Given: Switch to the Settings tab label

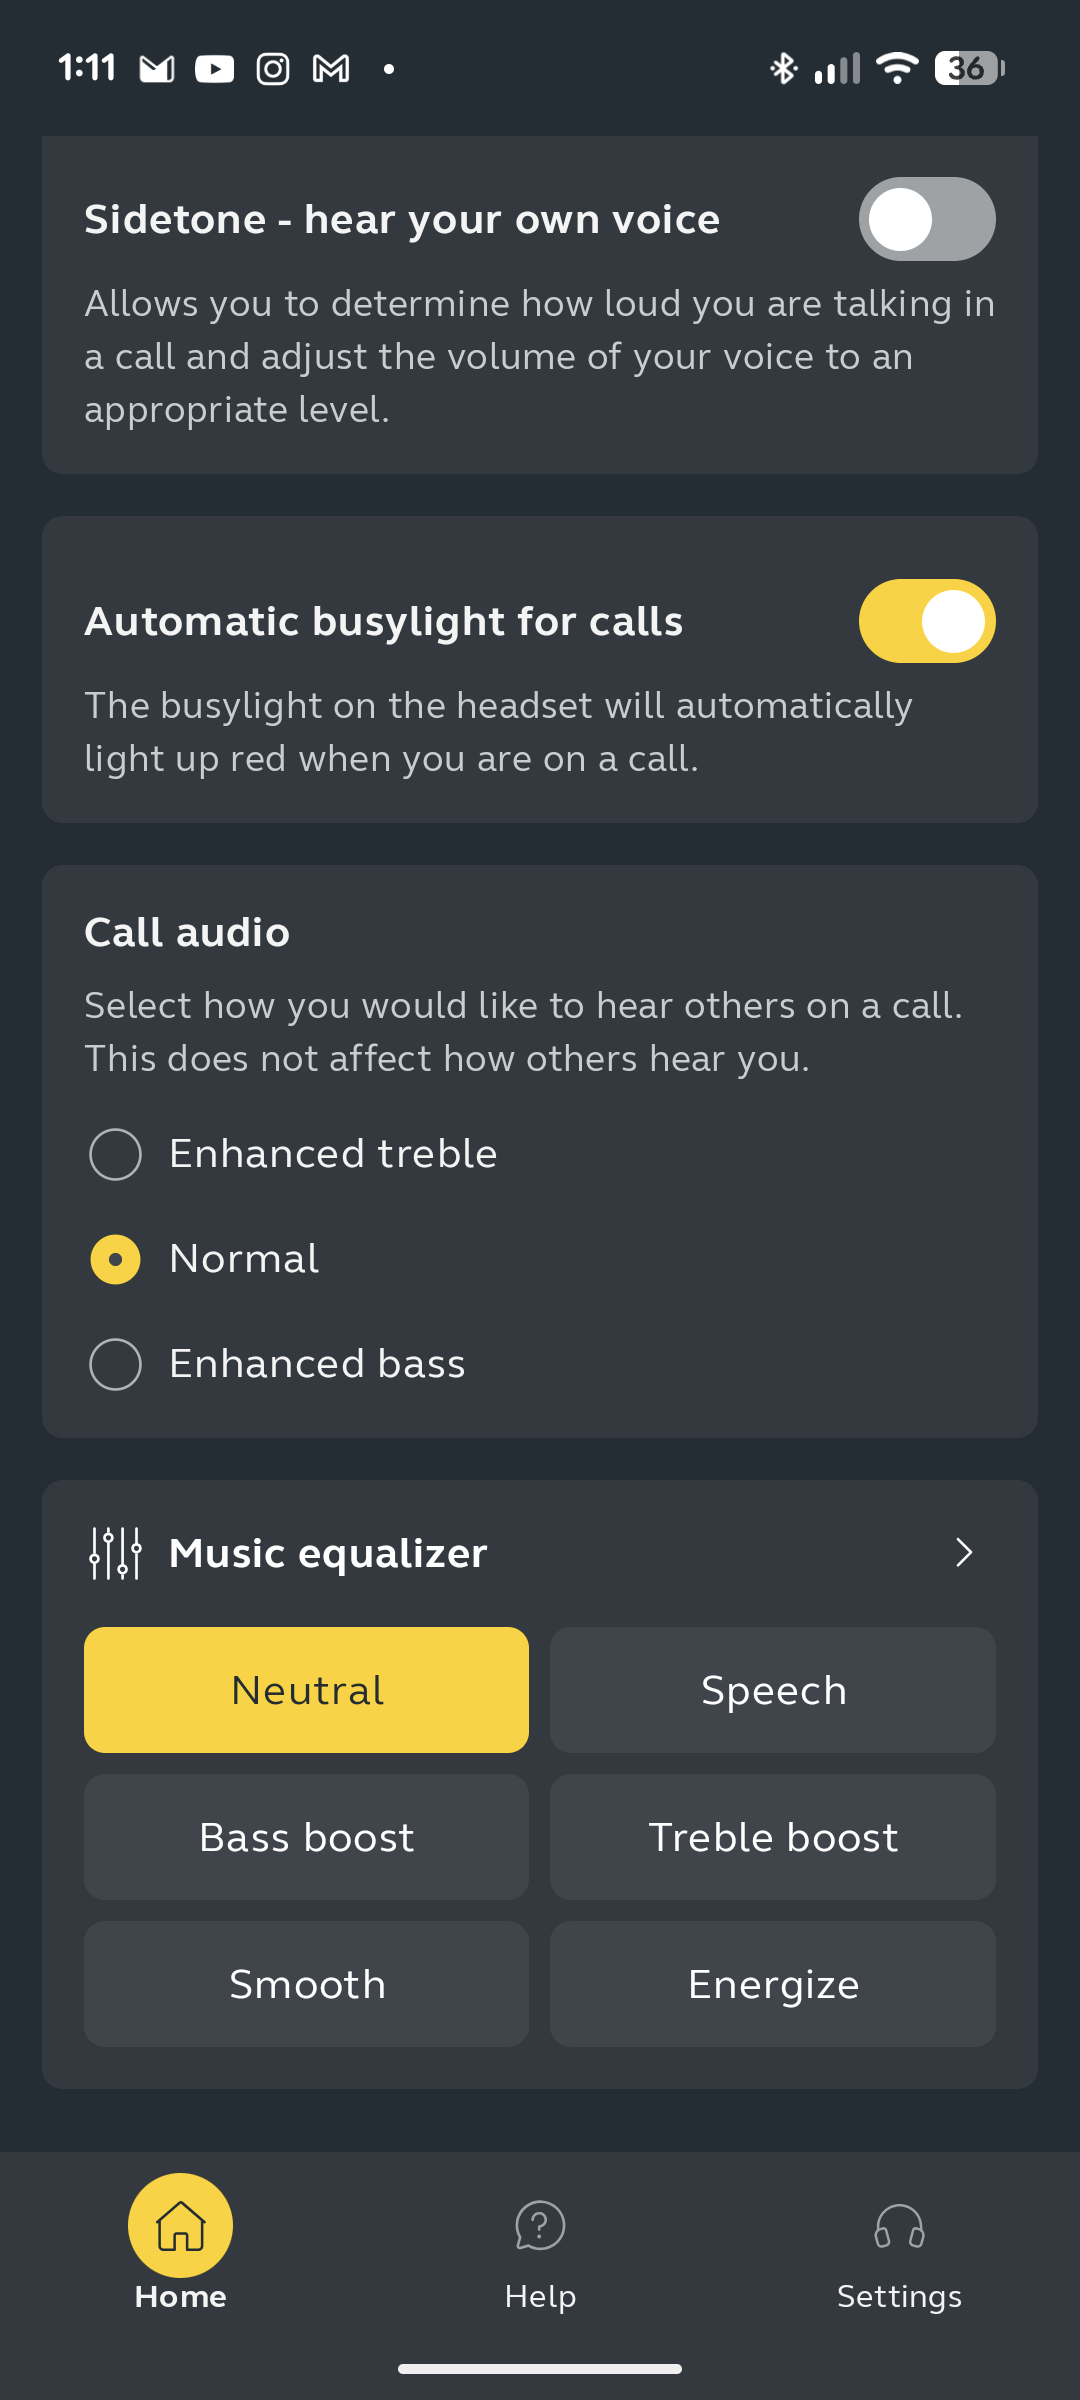Looking at the screenshot, I should point(899,2296).
